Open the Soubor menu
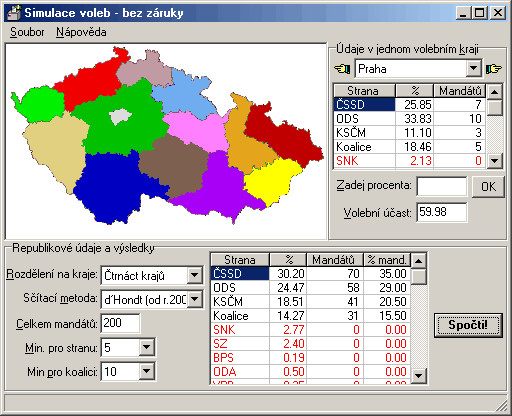 tap(27, 32)
